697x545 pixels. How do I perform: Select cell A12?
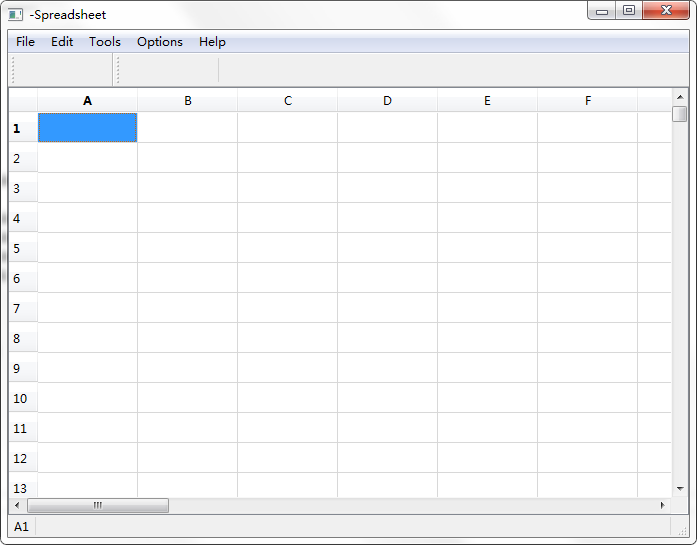[88, 458]
